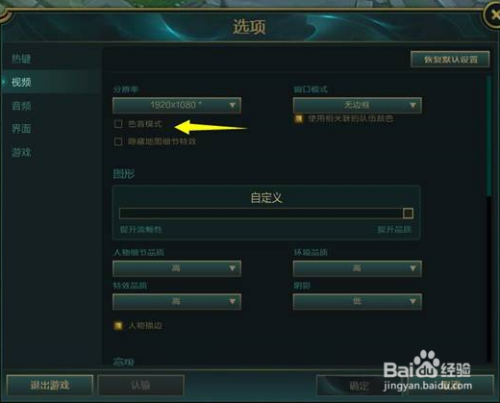Close the options window with X
500x403 pixels.
(x=494, y=15)
